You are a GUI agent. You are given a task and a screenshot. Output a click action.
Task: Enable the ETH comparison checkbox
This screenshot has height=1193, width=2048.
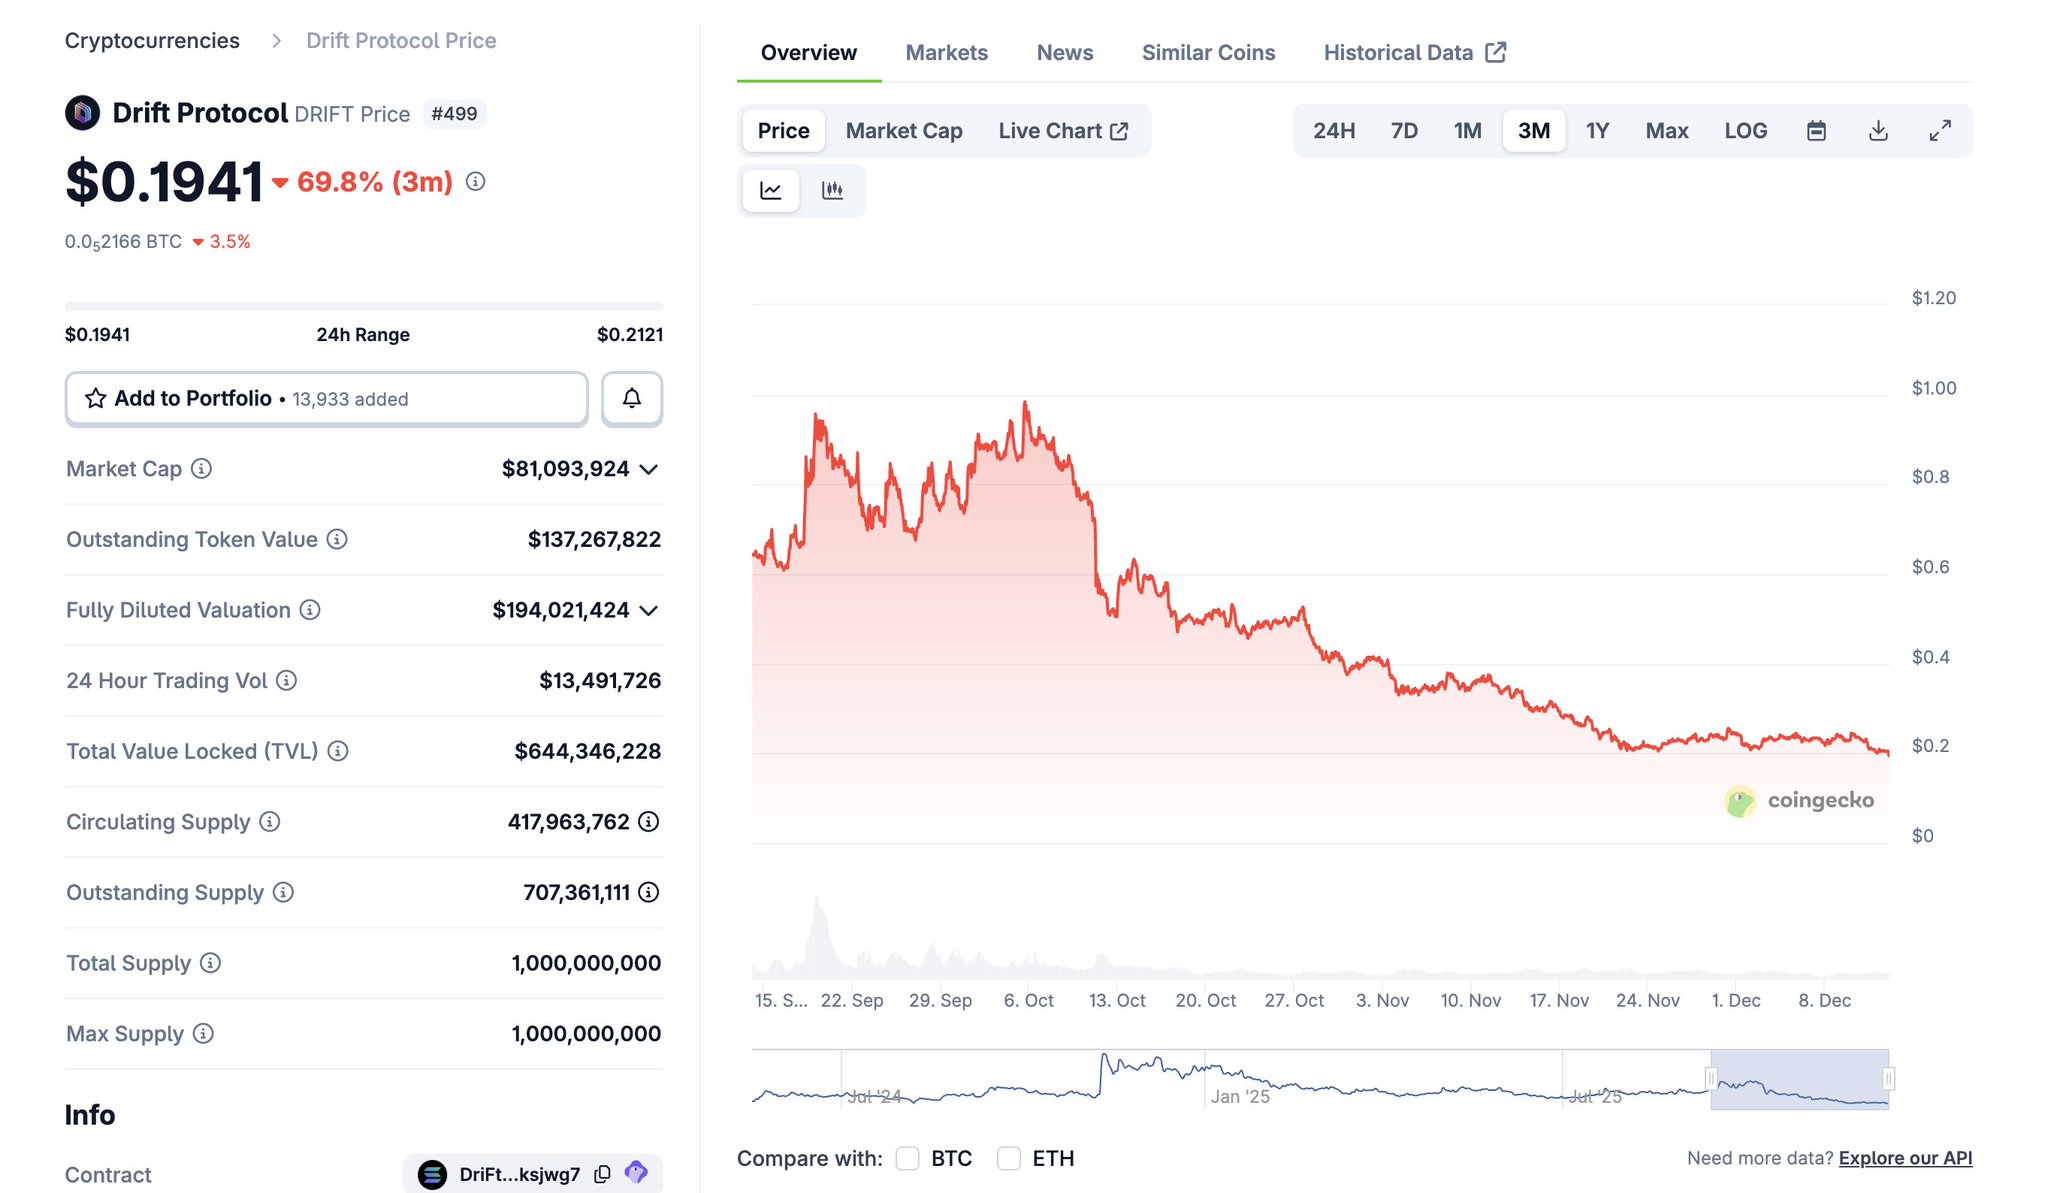(x=1009, y=1158)
